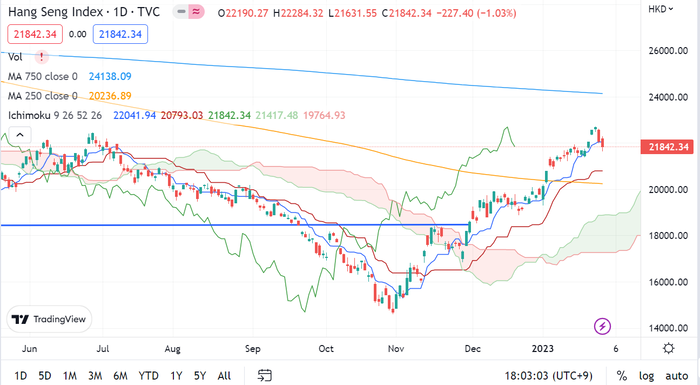Screen dimensions: 700x385
Task: Toggle auto scale mode
Action: click(x=676, y=376)
